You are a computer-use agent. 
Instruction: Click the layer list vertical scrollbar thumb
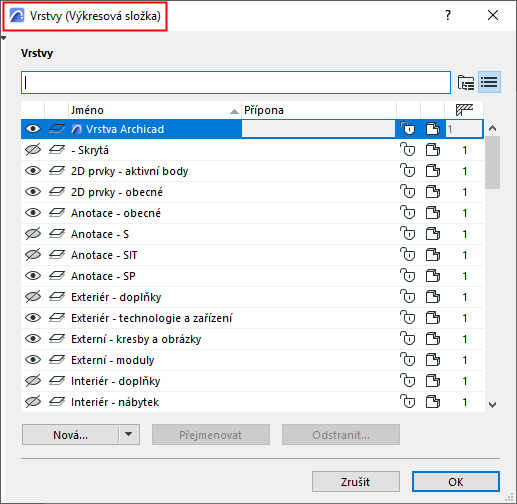pos(492,163)
